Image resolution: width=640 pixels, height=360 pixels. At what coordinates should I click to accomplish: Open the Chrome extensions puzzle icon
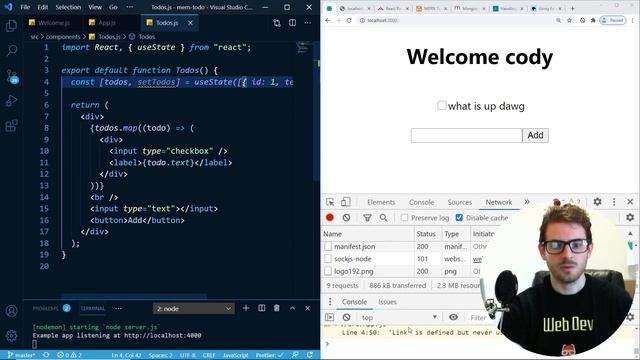(x=593, y=20)
